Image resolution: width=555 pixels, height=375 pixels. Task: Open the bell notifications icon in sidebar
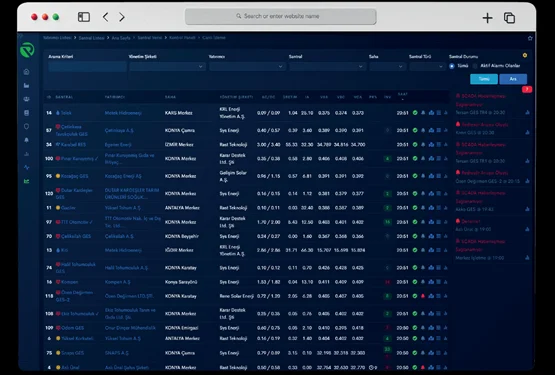tap(27, 140)
